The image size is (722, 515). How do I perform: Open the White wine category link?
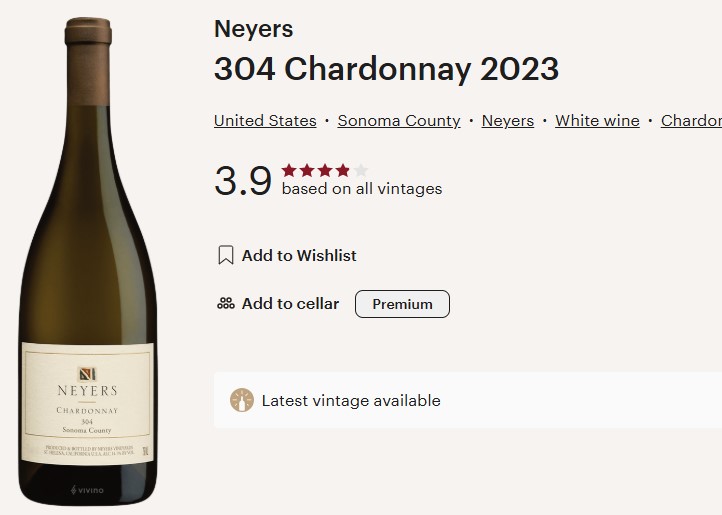(x=597, y=121)
